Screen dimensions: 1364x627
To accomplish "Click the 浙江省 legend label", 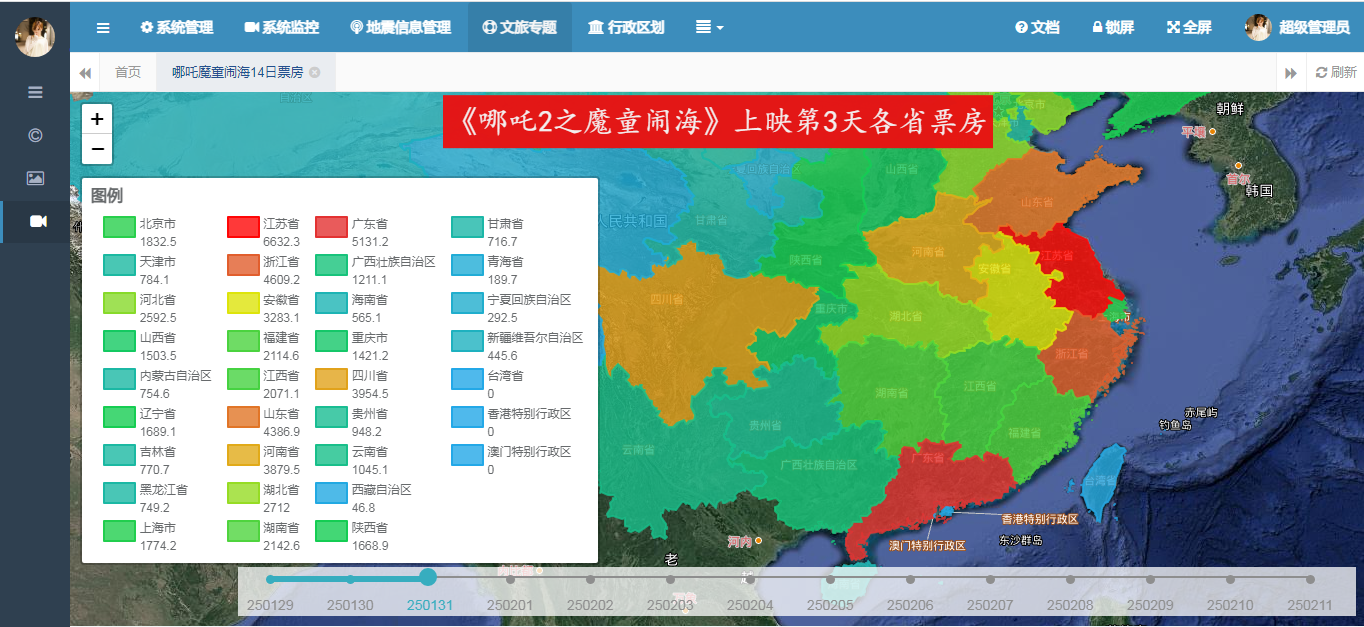I will [281, 262].
